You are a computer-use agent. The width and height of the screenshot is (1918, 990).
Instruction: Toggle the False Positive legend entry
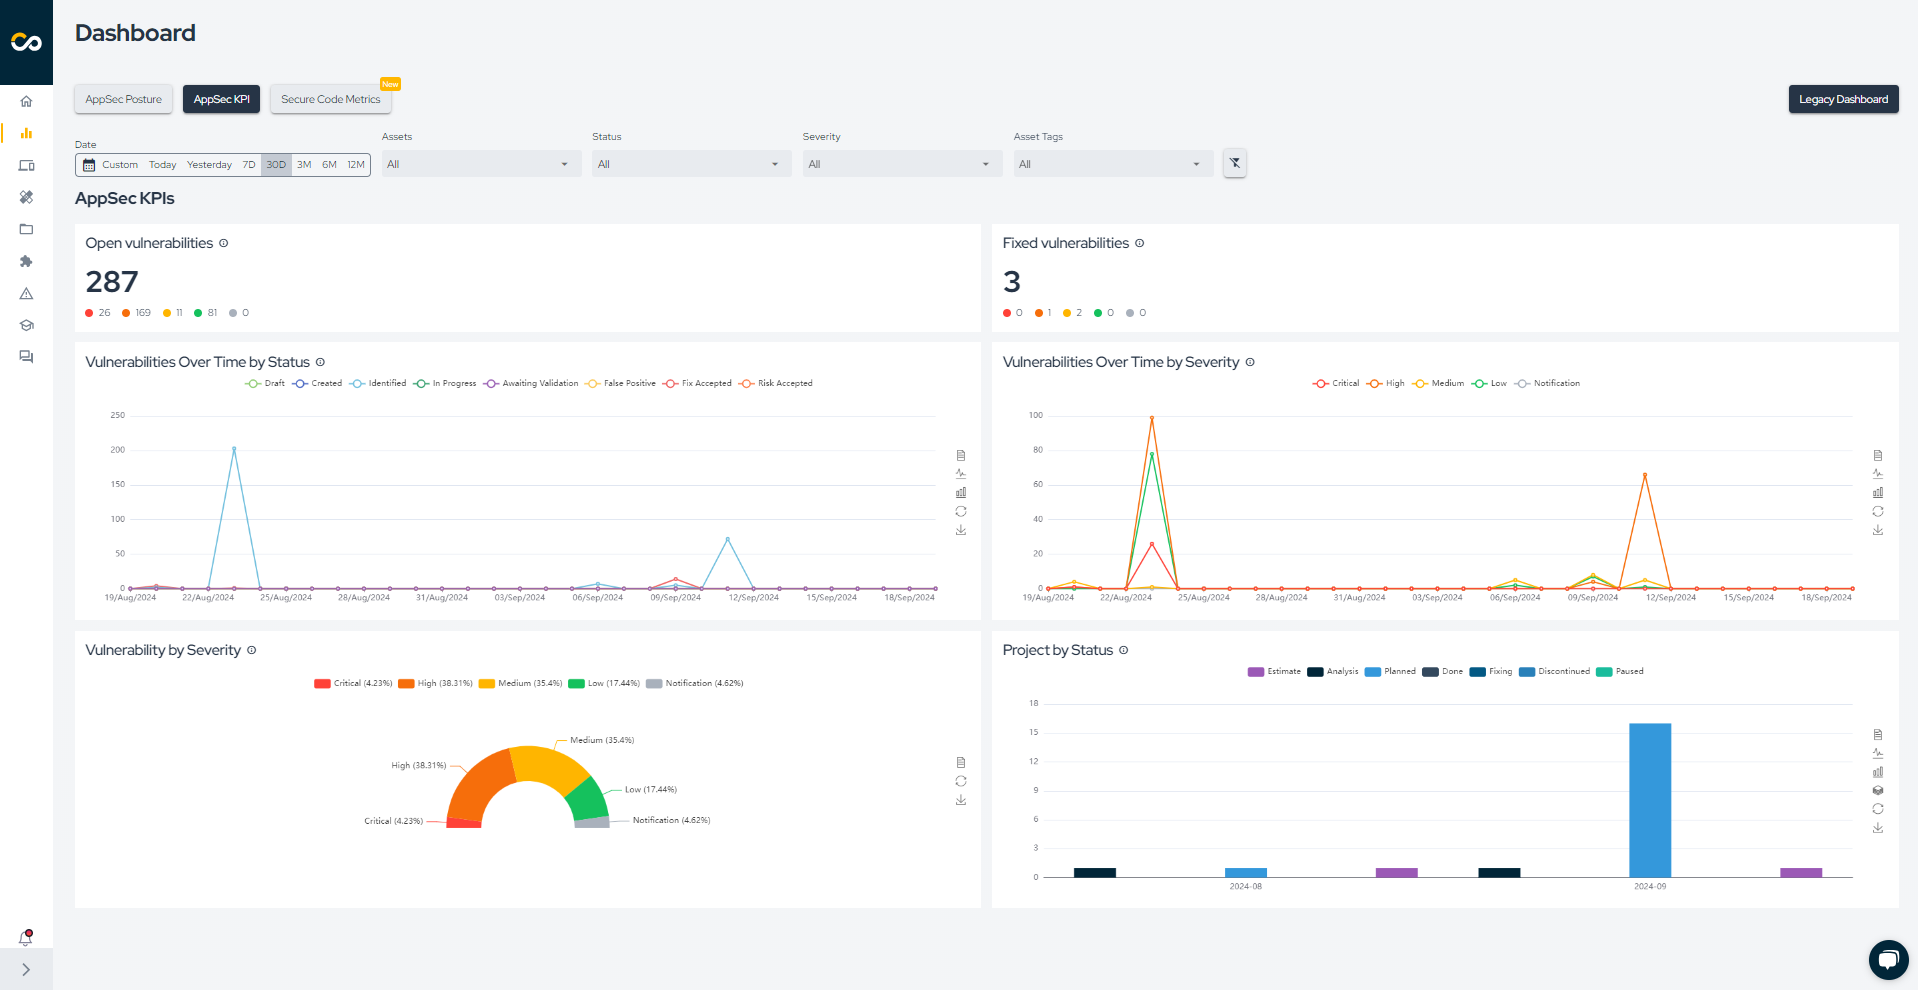(621, 383)
